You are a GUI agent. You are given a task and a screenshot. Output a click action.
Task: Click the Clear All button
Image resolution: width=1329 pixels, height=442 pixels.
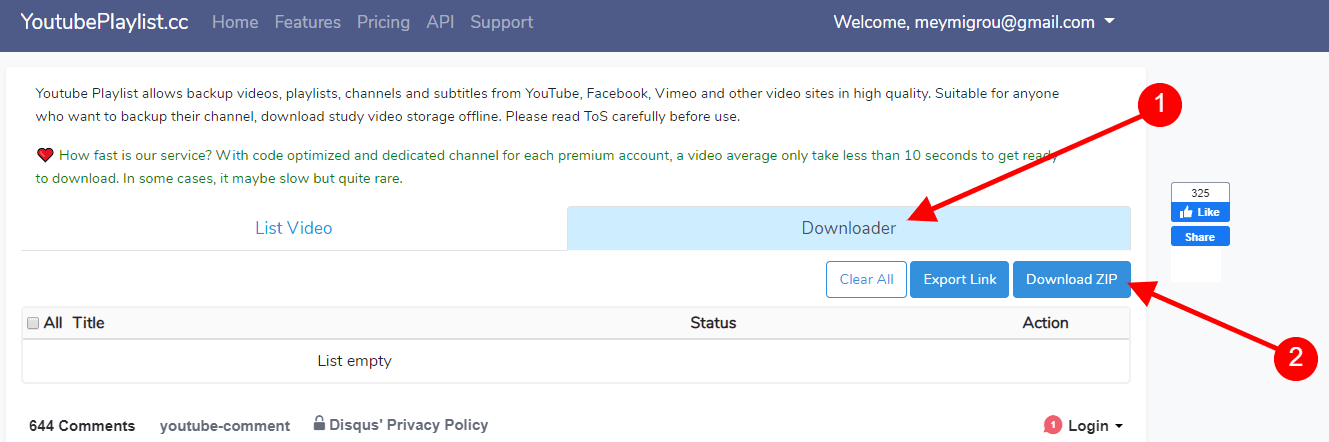pyautogui.click(x=866, y=280)
